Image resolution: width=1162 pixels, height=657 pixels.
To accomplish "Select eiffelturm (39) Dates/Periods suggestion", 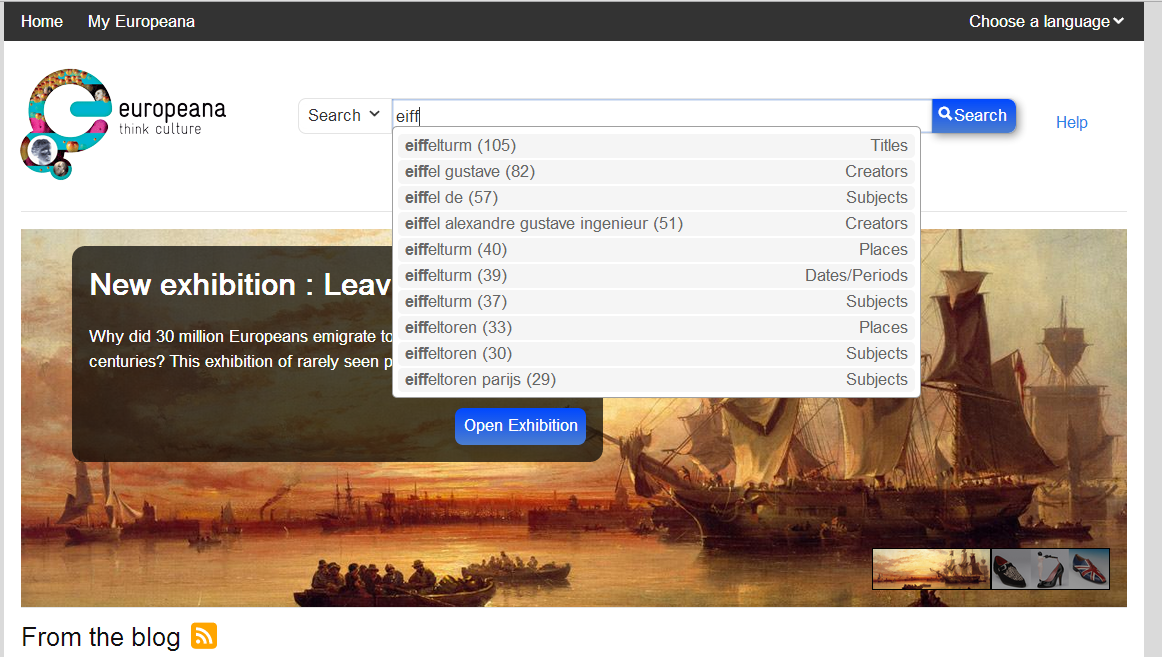I will (x=656, y=275).
